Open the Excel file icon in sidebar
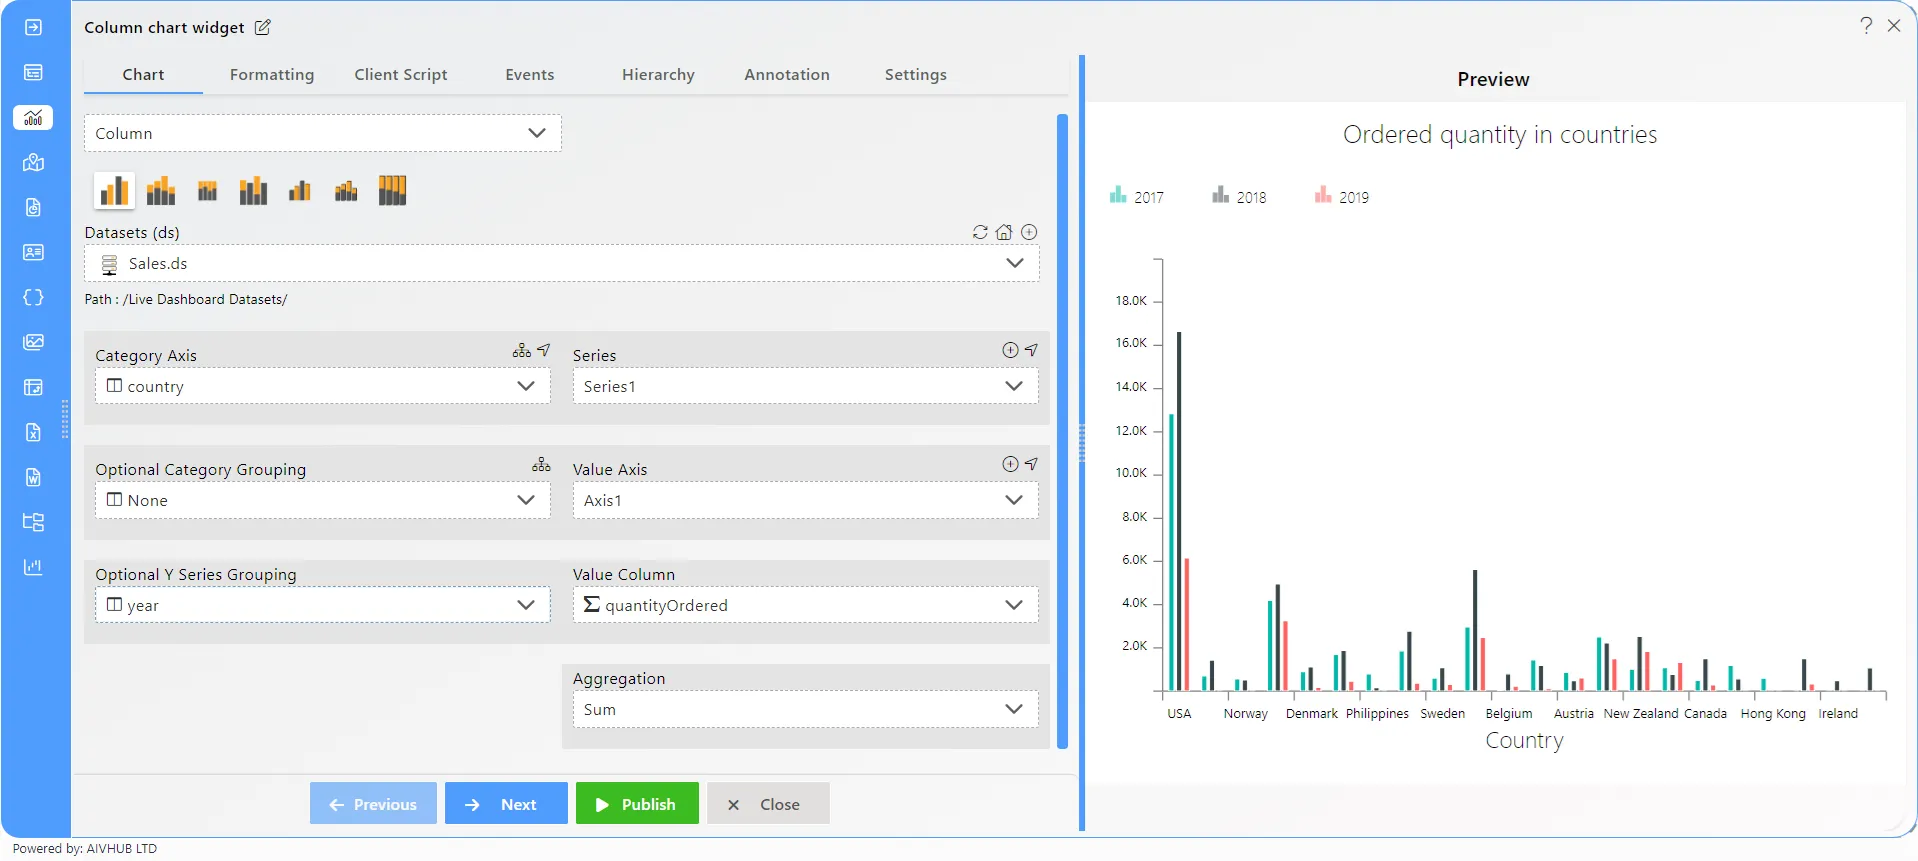This screenshot has width=1918, height=861. pos(33,432)
